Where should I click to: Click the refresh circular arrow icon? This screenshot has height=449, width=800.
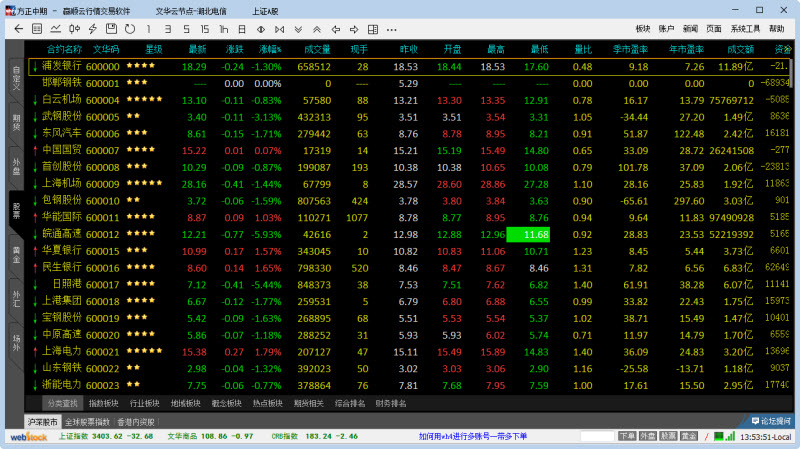[x=130, y=29]
